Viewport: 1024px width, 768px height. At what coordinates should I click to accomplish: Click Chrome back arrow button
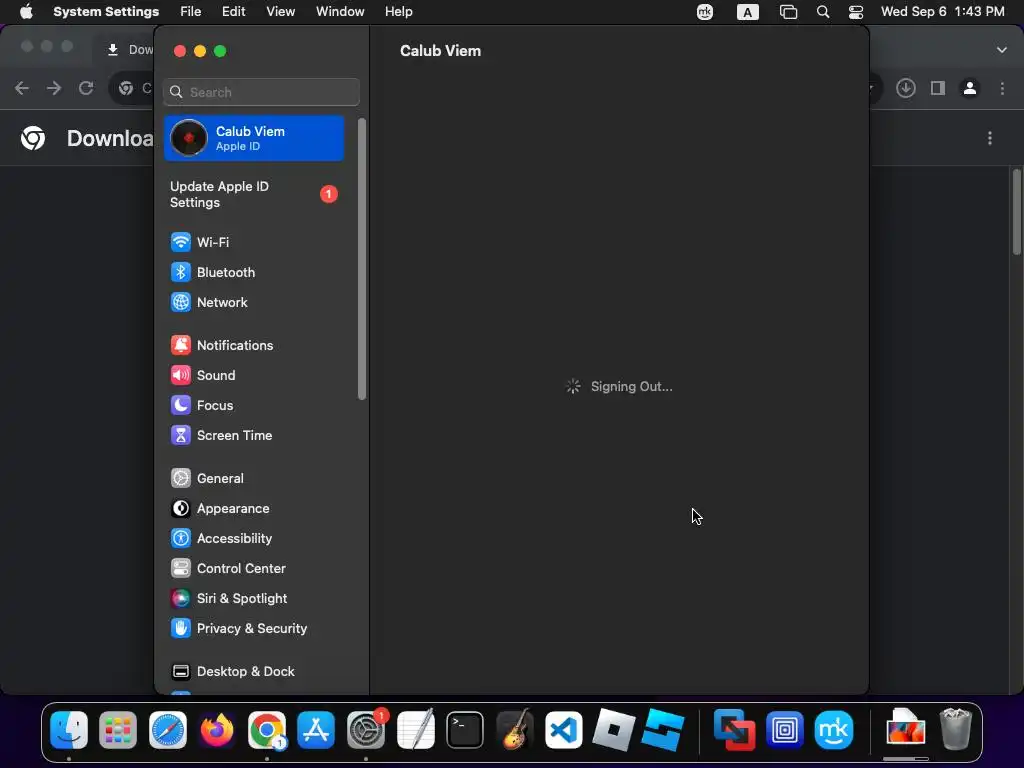(22, 88)
